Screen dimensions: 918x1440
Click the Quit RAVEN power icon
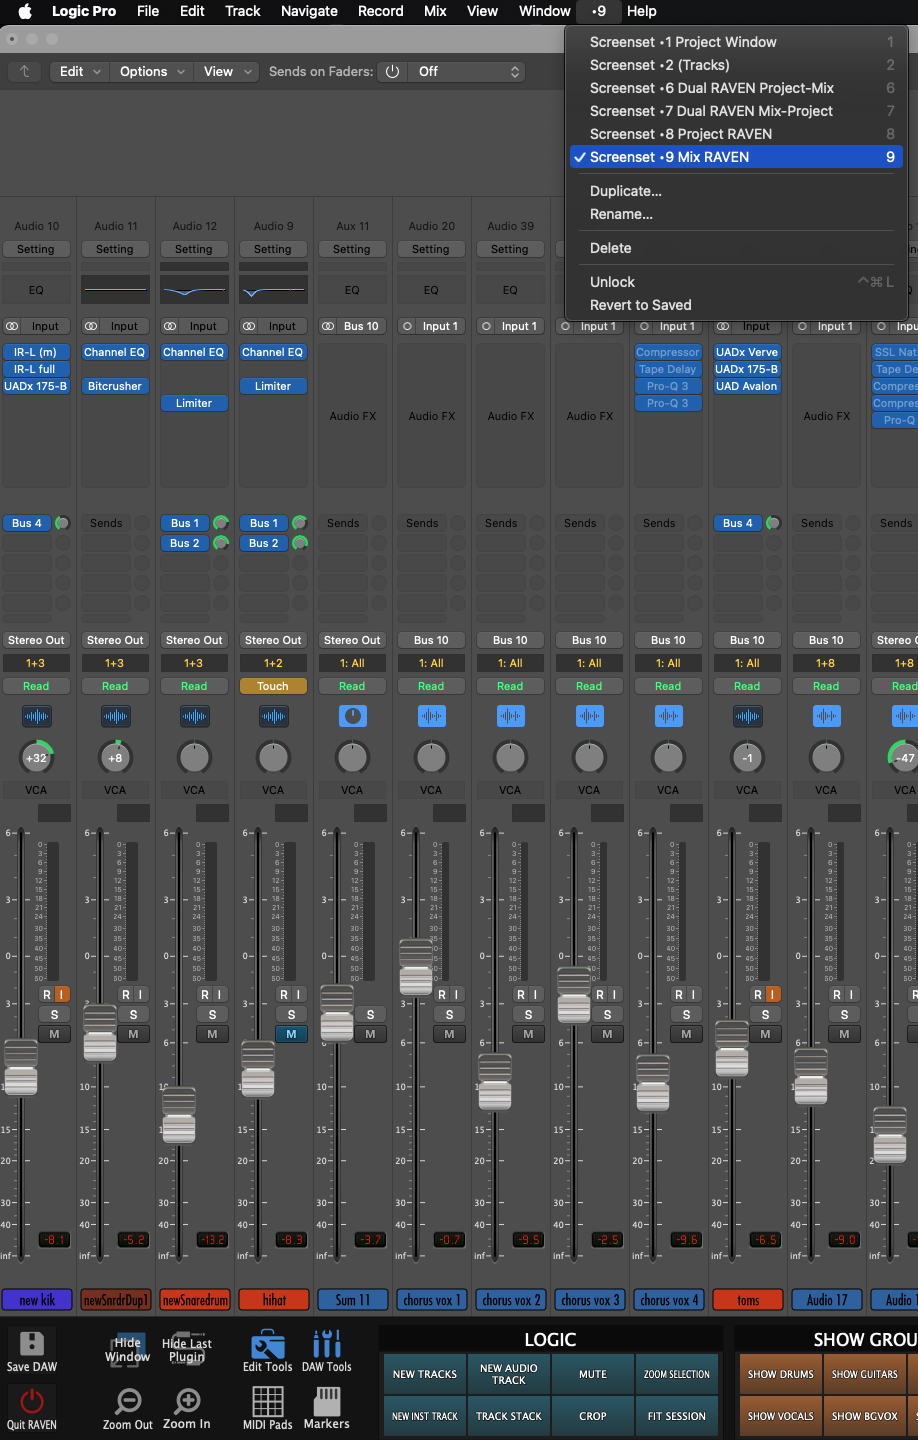tap(32, 1400)
